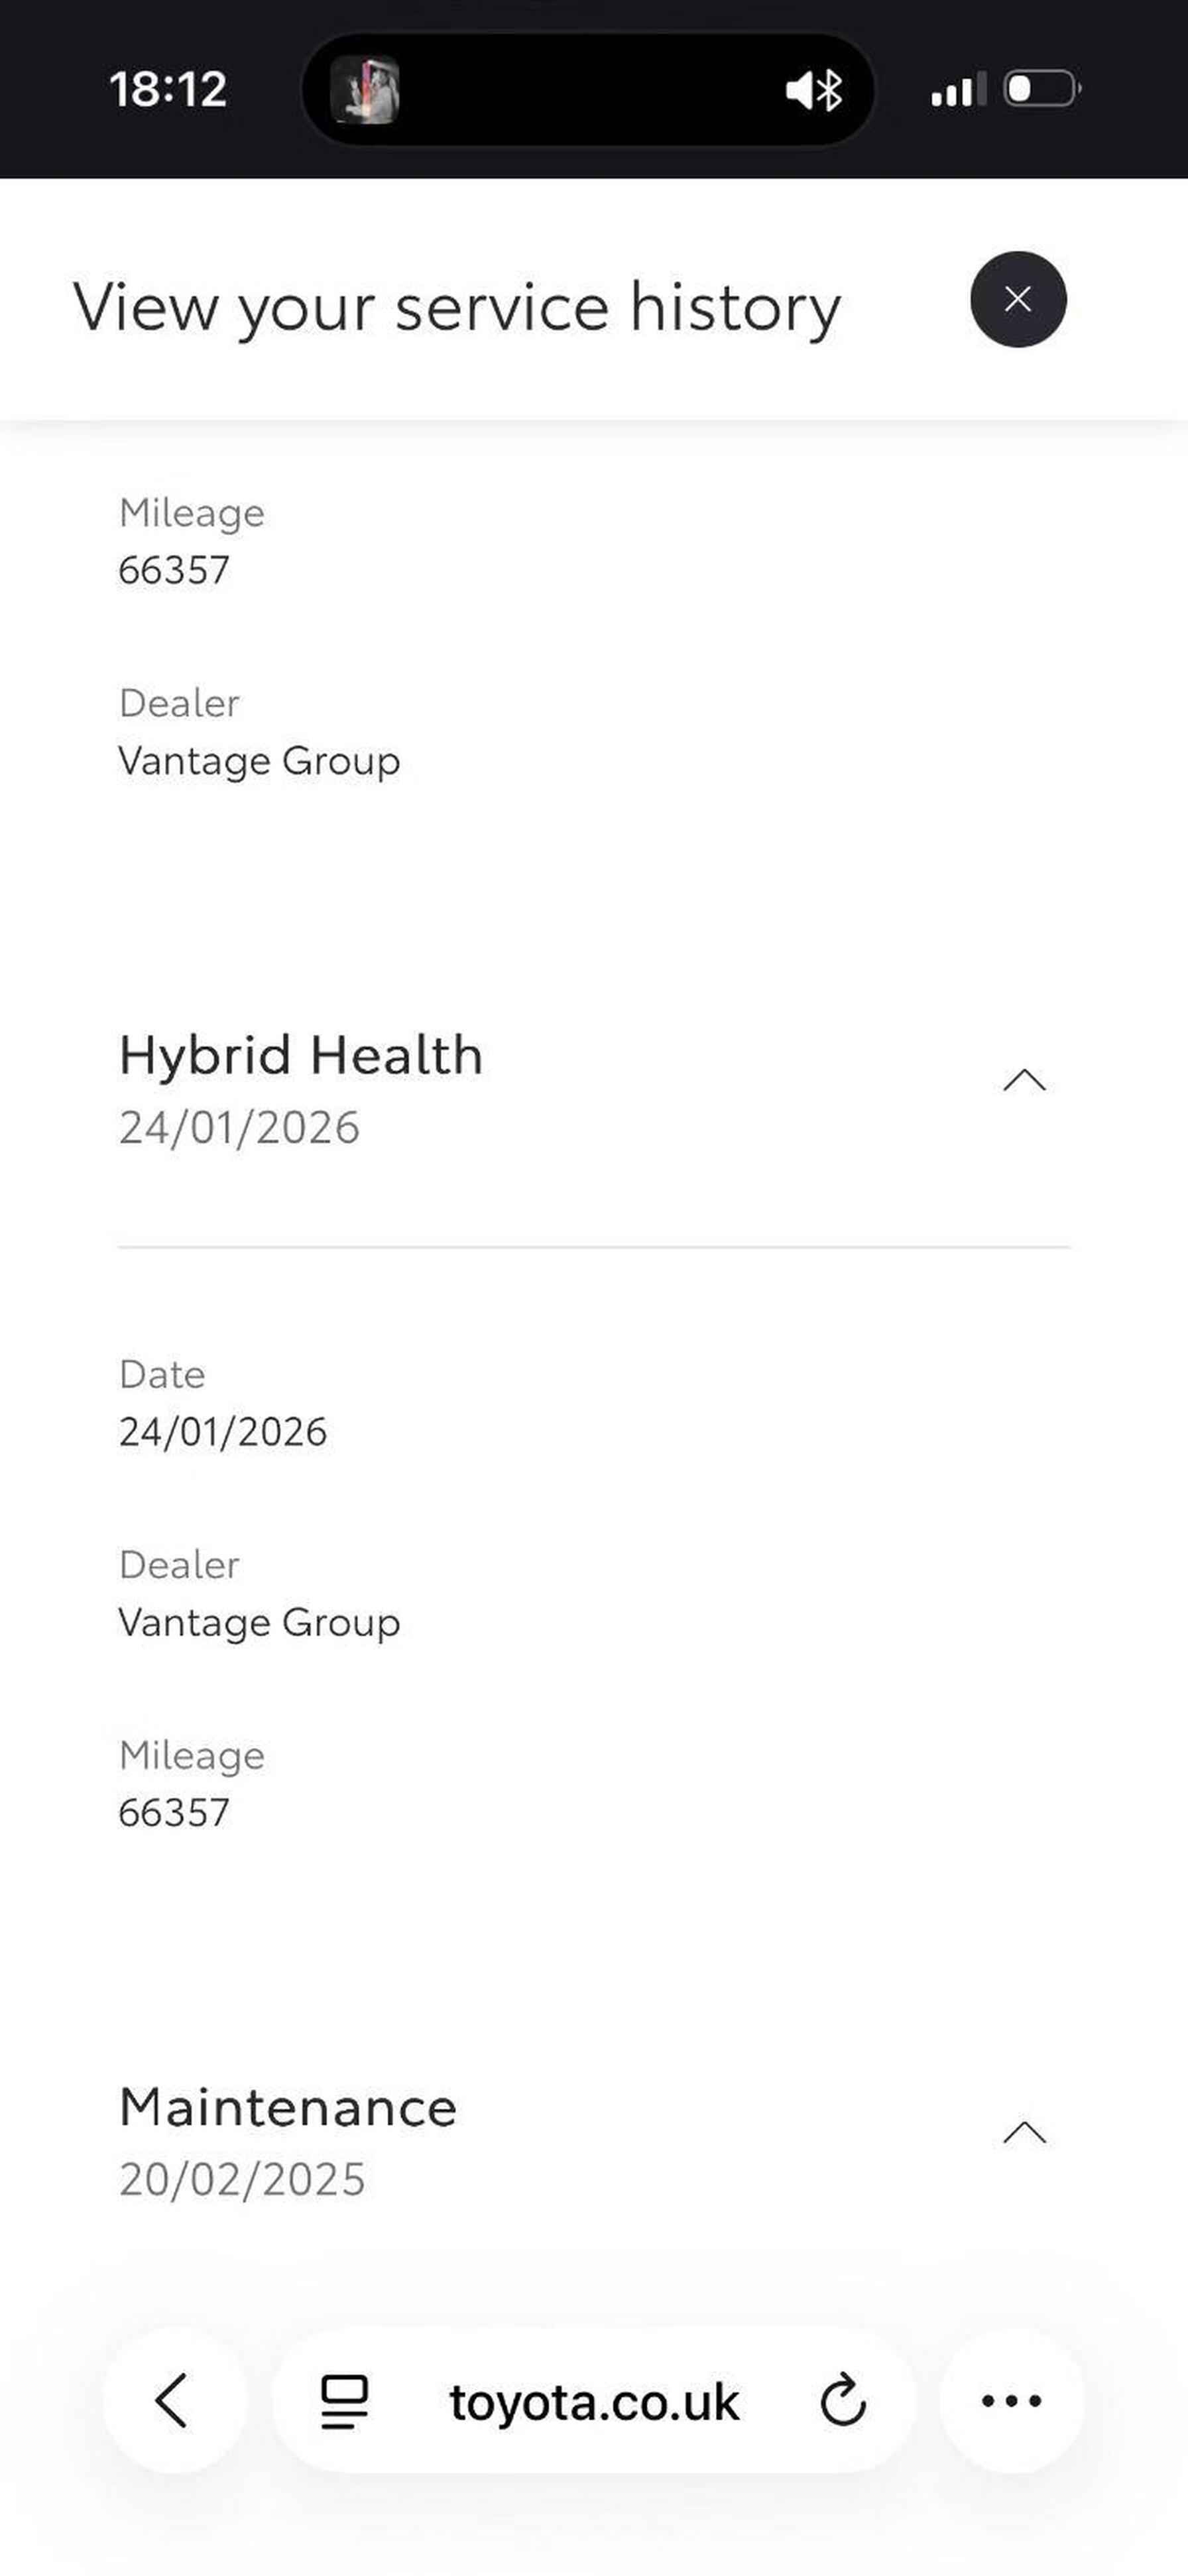
Task: Select the Hybrid Health heading
Action: pyautogui.click(x=301, y=1055)
